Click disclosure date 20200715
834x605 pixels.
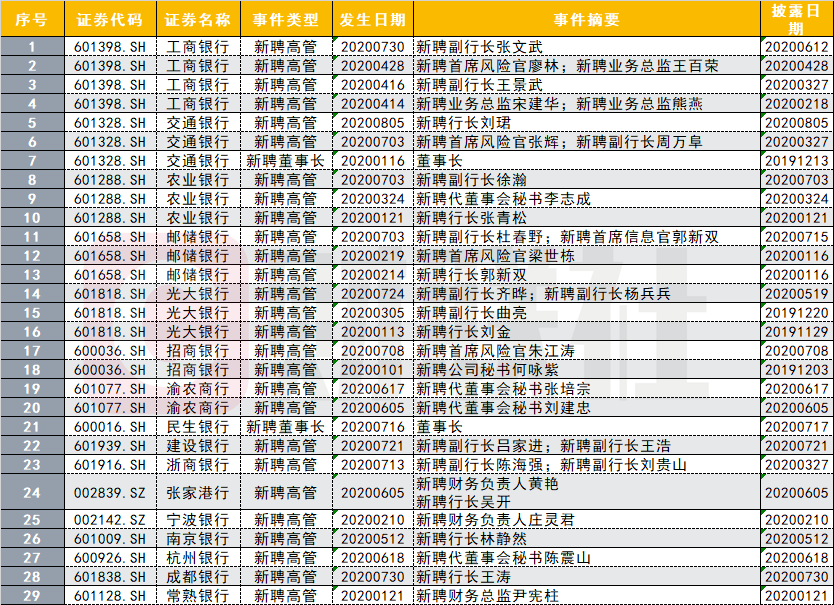796,237
